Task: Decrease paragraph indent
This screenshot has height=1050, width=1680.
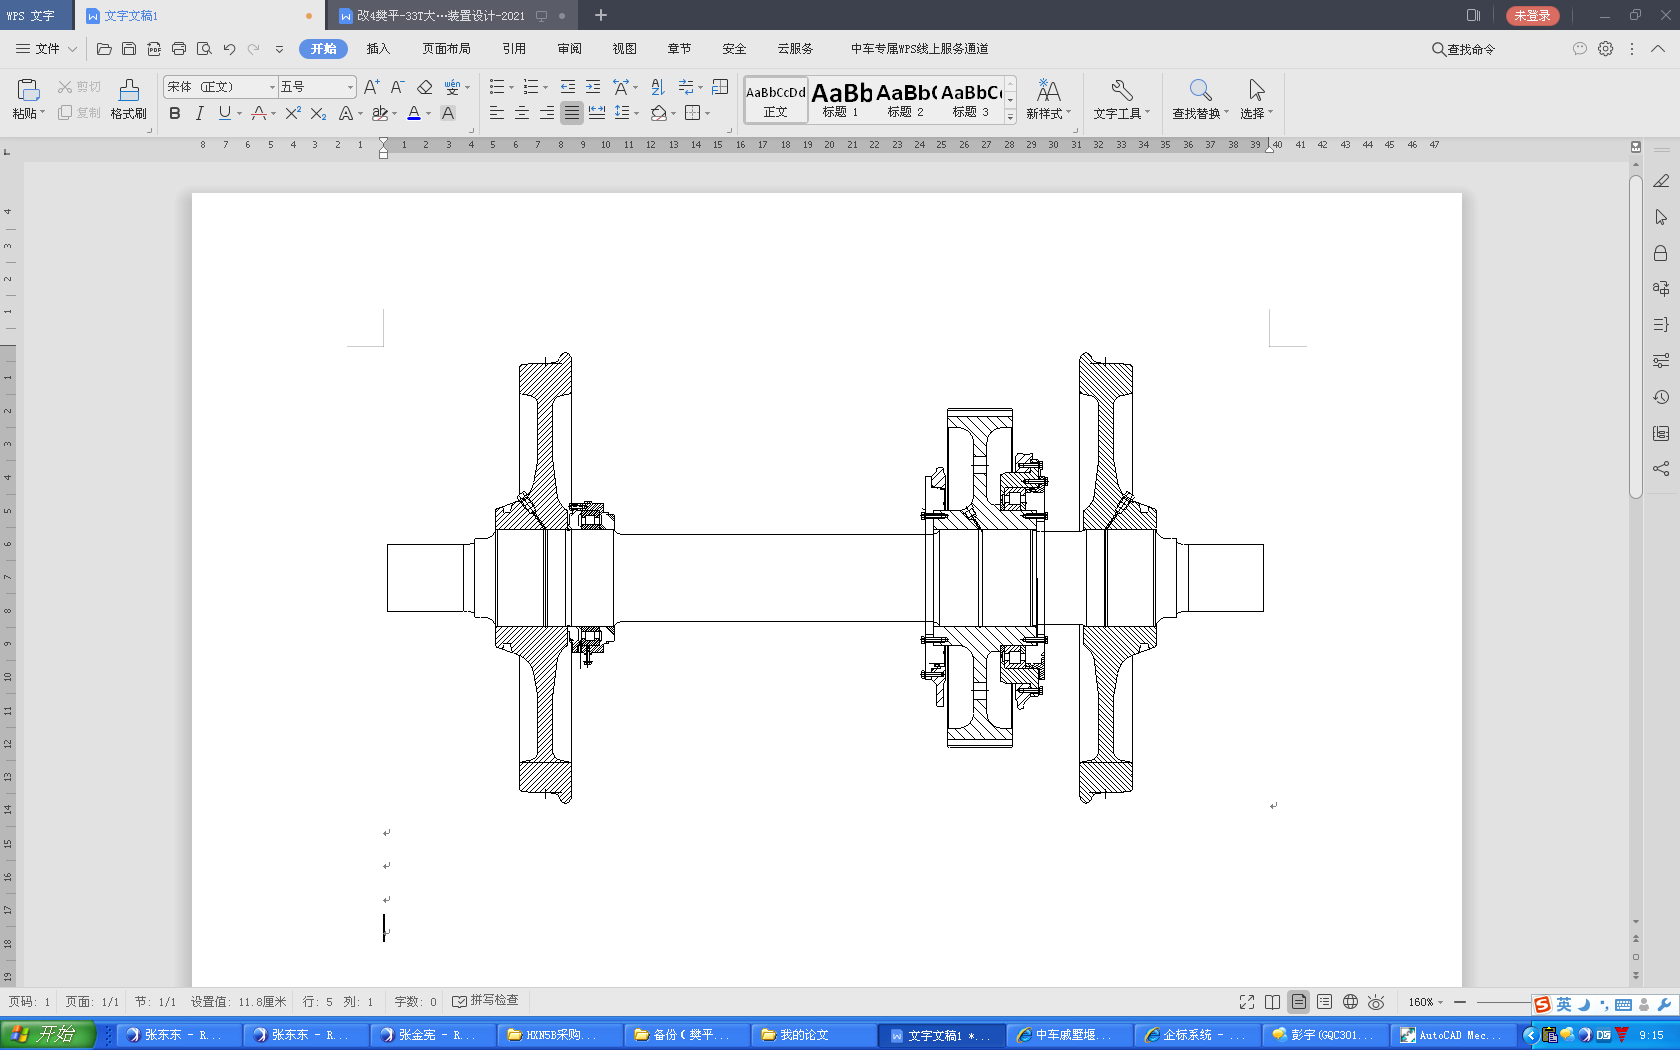Action: tap(568, 87)
